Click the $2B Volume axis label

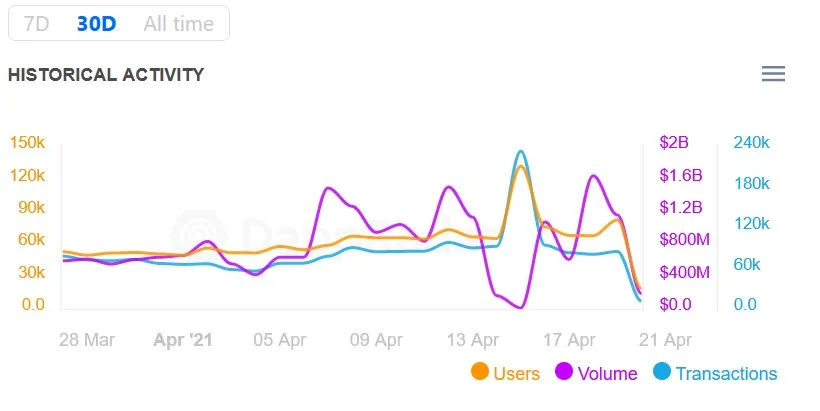point(674,143)
